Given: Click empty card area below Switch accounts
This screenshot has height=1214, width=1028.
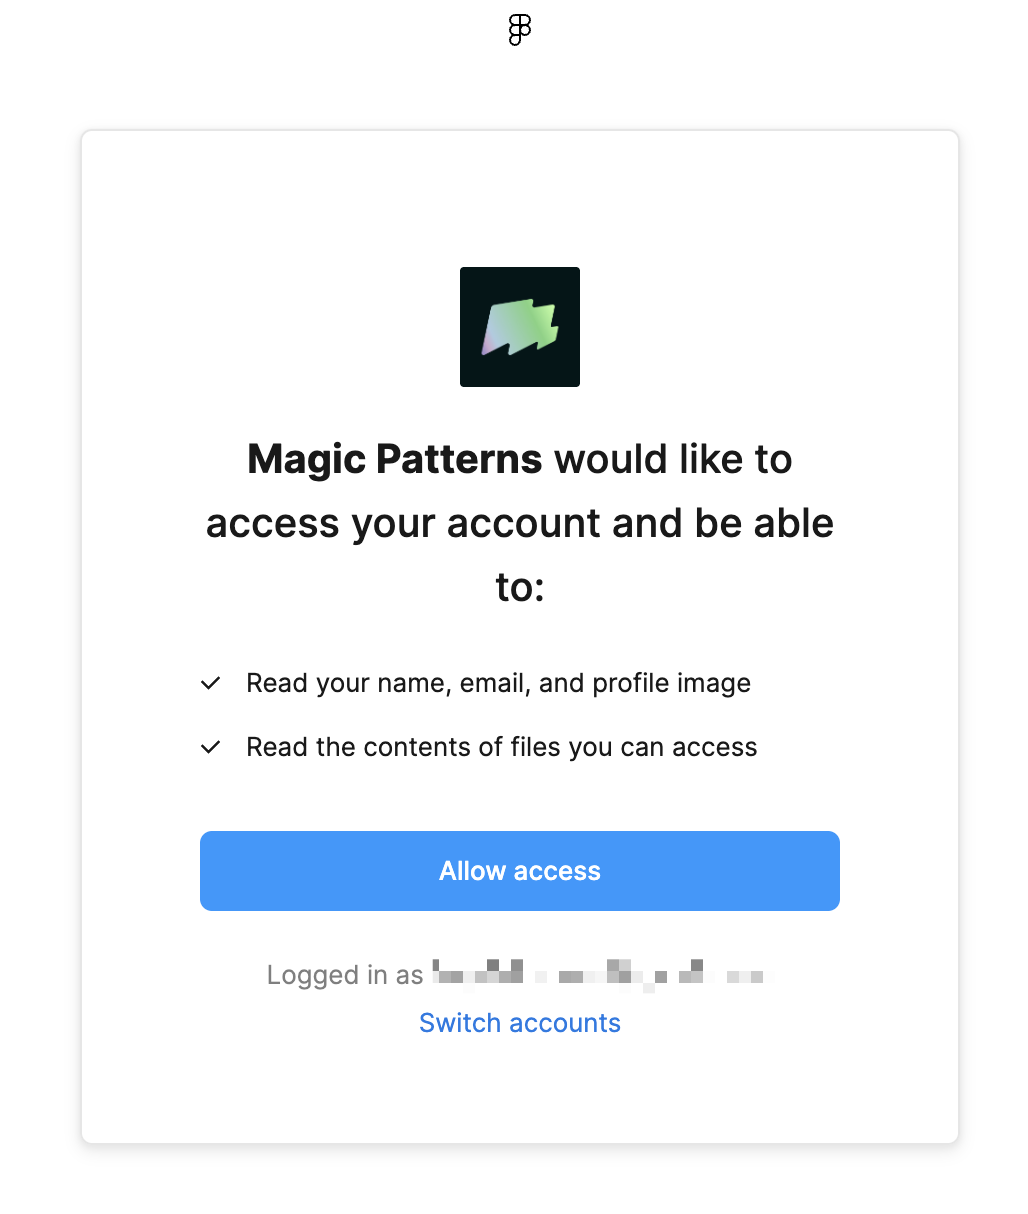Looking at the screenshot, I should click(520, 1095).
